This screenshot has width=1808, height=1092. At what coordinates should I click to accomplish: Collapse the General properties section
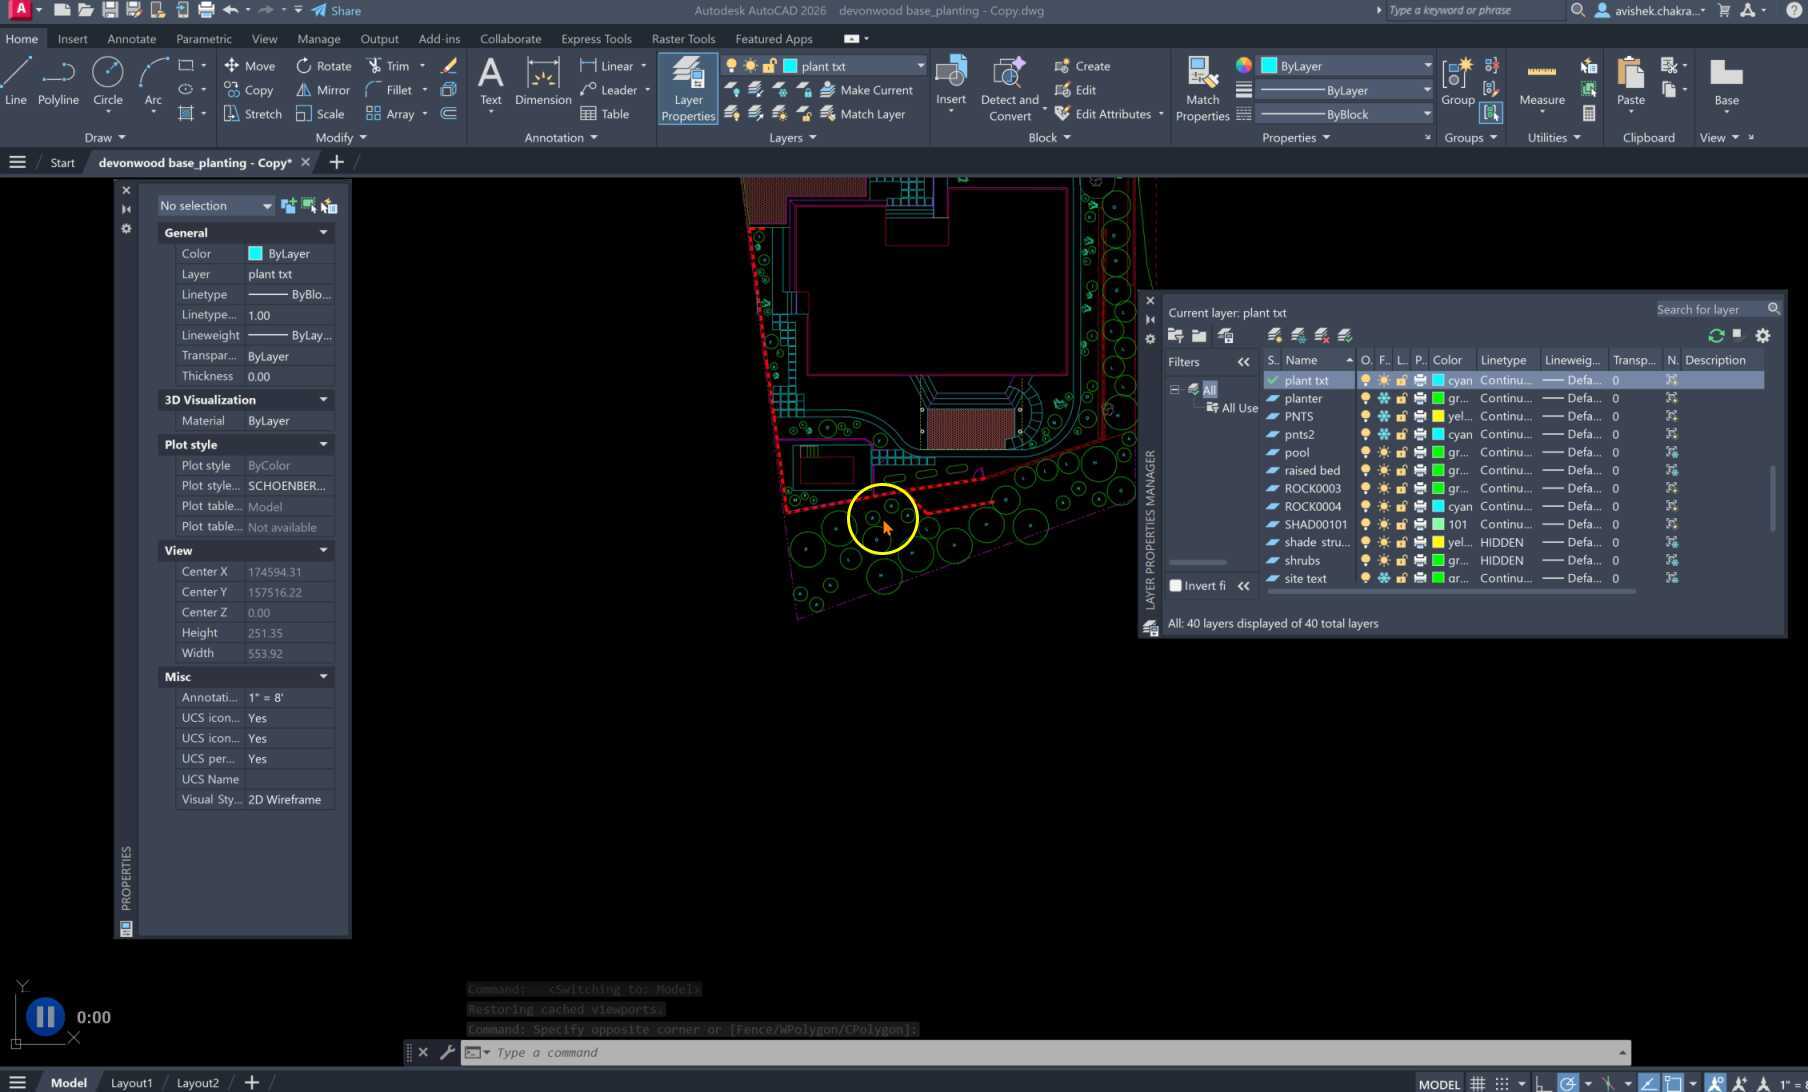[x=323, y=233]
